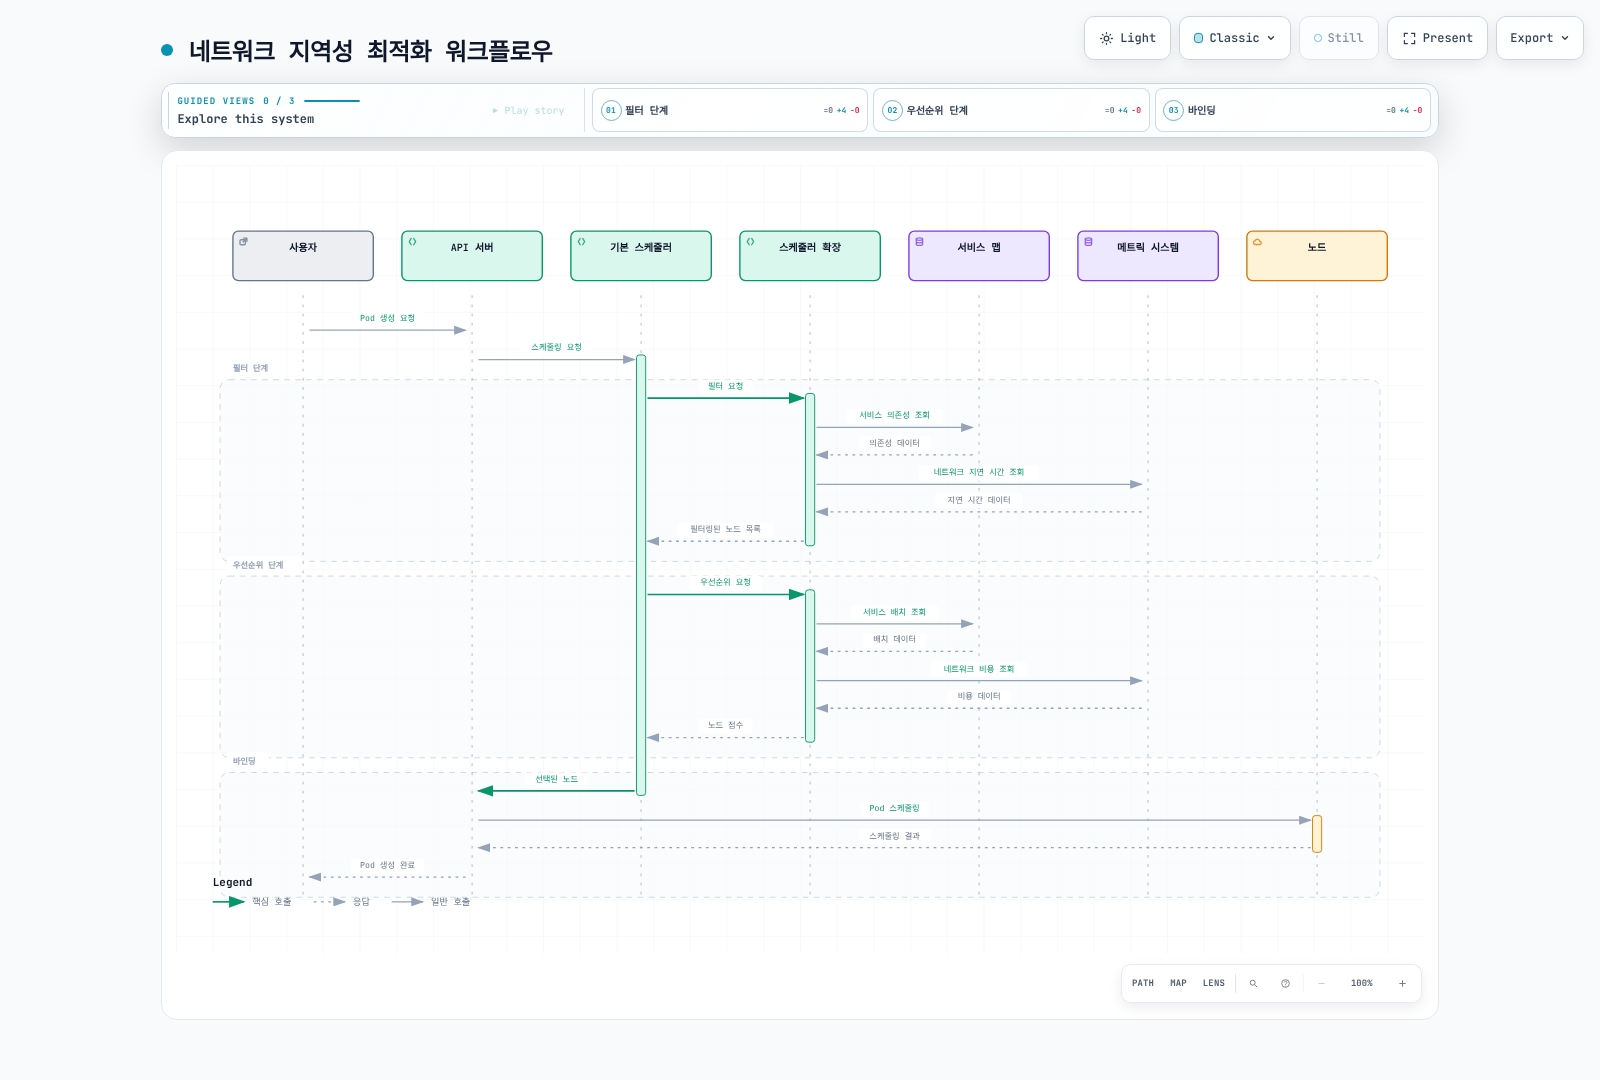Select the '네트워크 지연 시간 조회' message label
This screenshot has width=1600, height=1080.
tap(979, 472)
